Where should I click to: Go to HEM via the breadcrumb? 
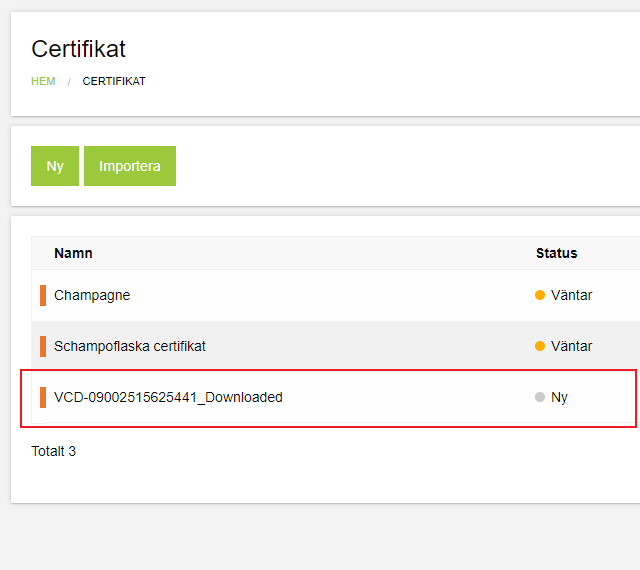pos(43,81)
